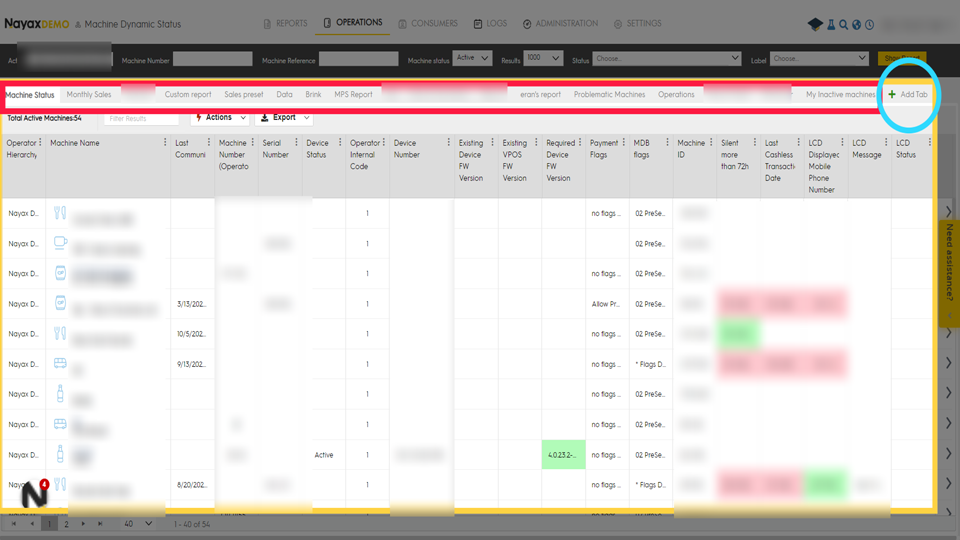Open the magnifier search icon in header

click(844, 24)
